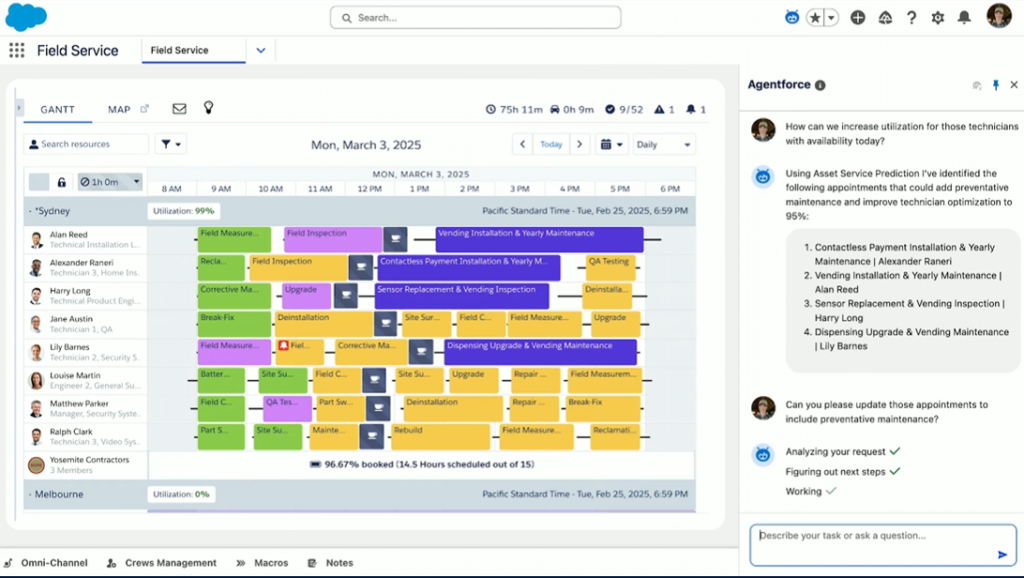Close the Agentforce panel
The height and width of the screenshot is (578, 1024).
coord(1014,85)
